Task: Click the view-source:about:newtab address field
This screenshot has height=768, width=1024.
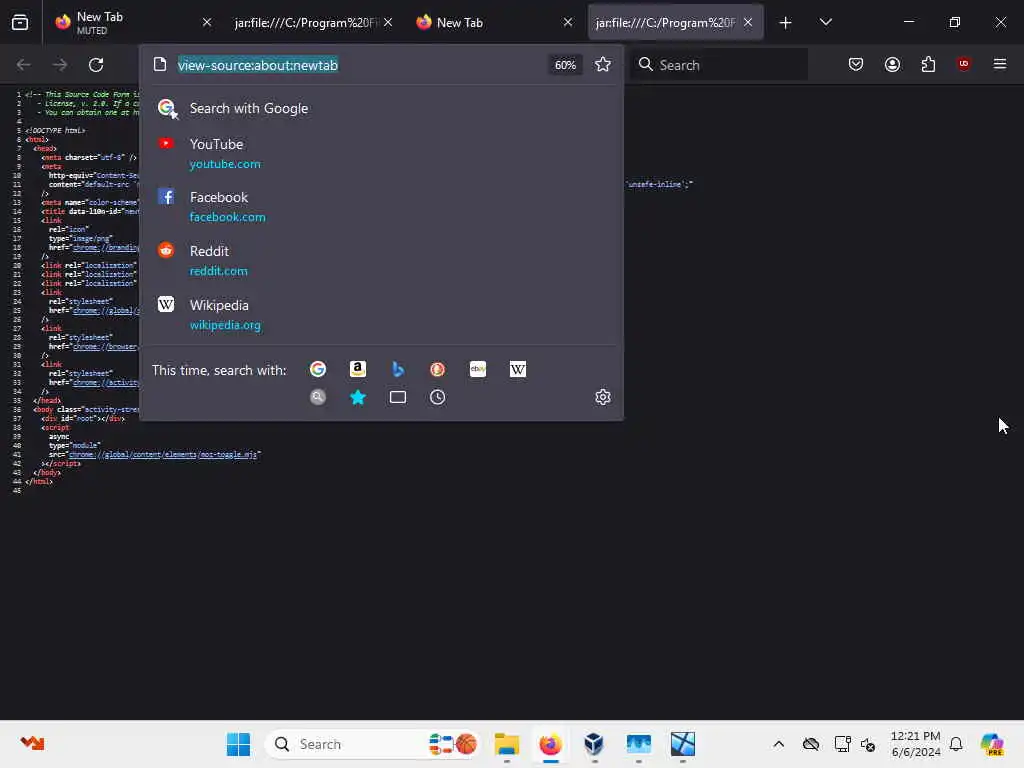Action: pyautogui.click(x=257, y=65)
